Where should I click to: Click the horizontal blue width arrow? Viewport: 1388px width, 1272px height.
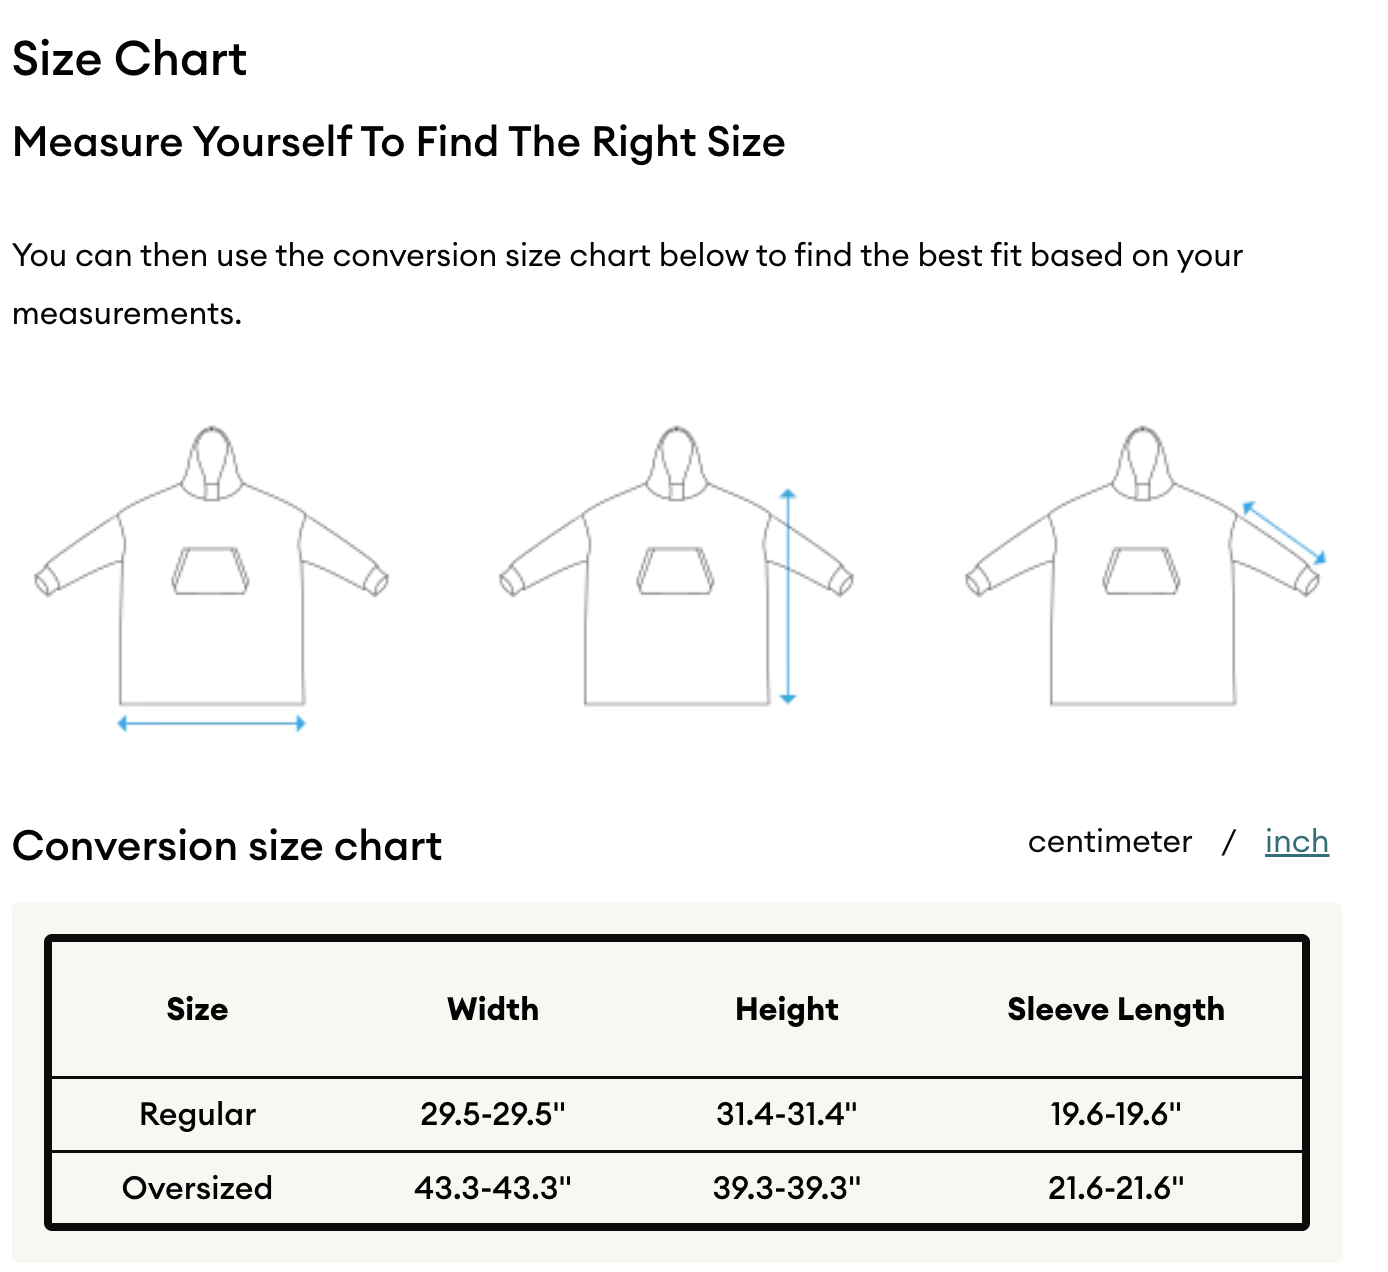[211, 723]
